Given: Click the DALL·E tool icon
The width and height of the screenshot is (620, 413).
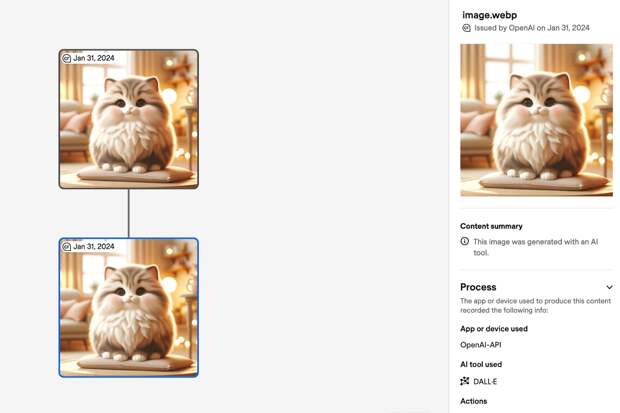Looking at the screenshot, I should pos(465,381).
